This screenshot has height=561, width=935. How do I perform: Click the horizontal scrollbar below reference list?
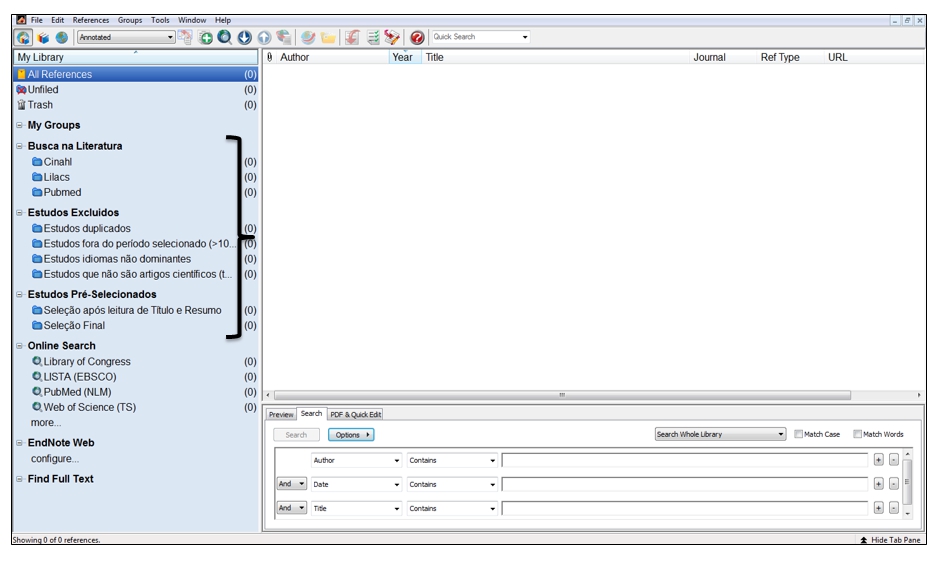[x=562, y=395]
